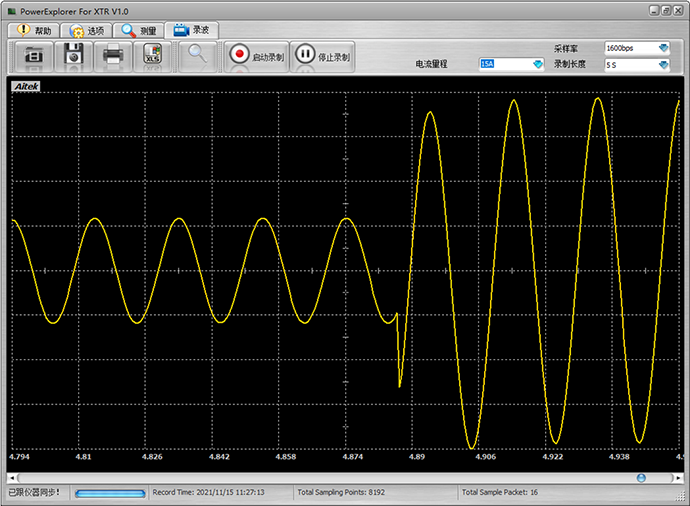This screenshot has width=690, height=506.
Task: Click the 4.826 time axis label
Action: coord(152,457)
